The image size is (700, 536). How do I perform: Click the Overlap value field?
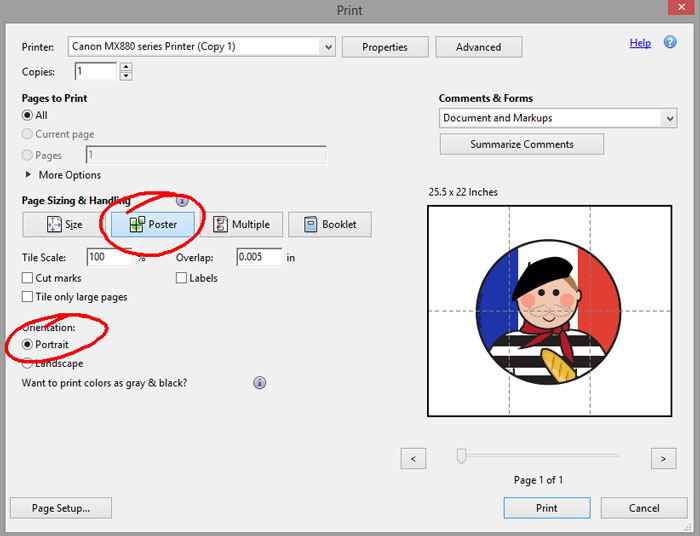[259, 257]
